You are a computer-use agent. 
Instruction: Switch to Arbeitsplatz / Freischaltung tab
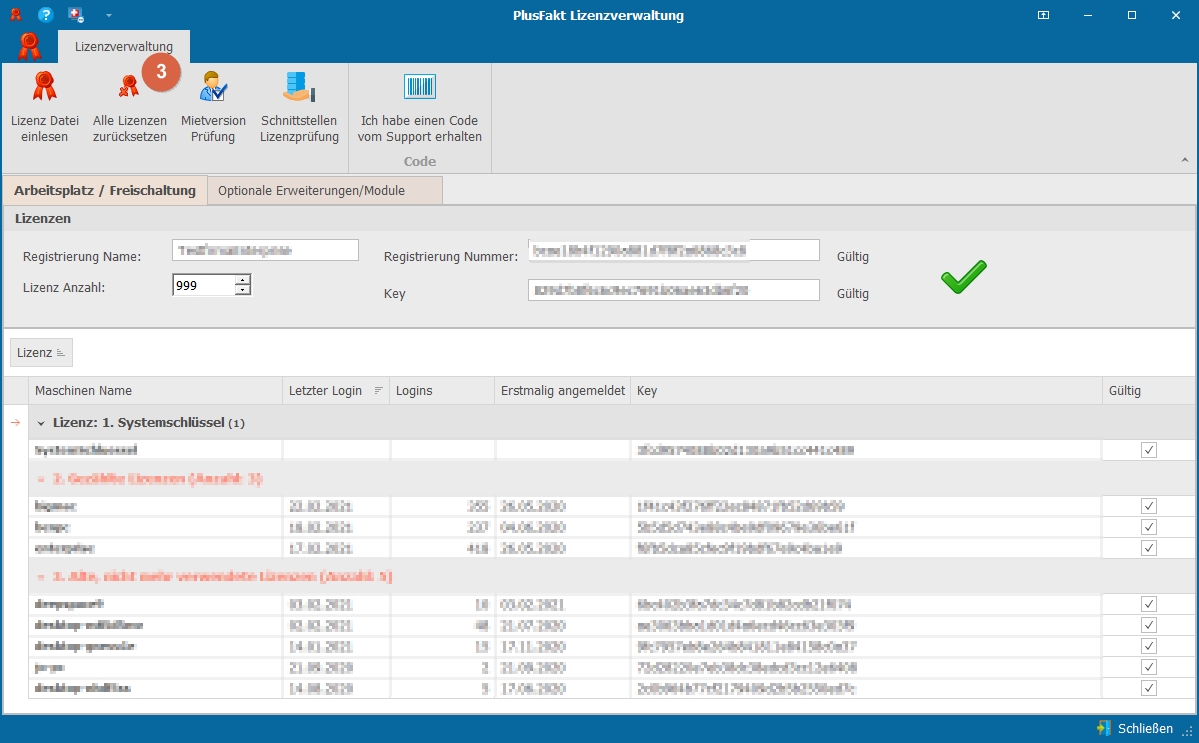(x=105, y=190)
